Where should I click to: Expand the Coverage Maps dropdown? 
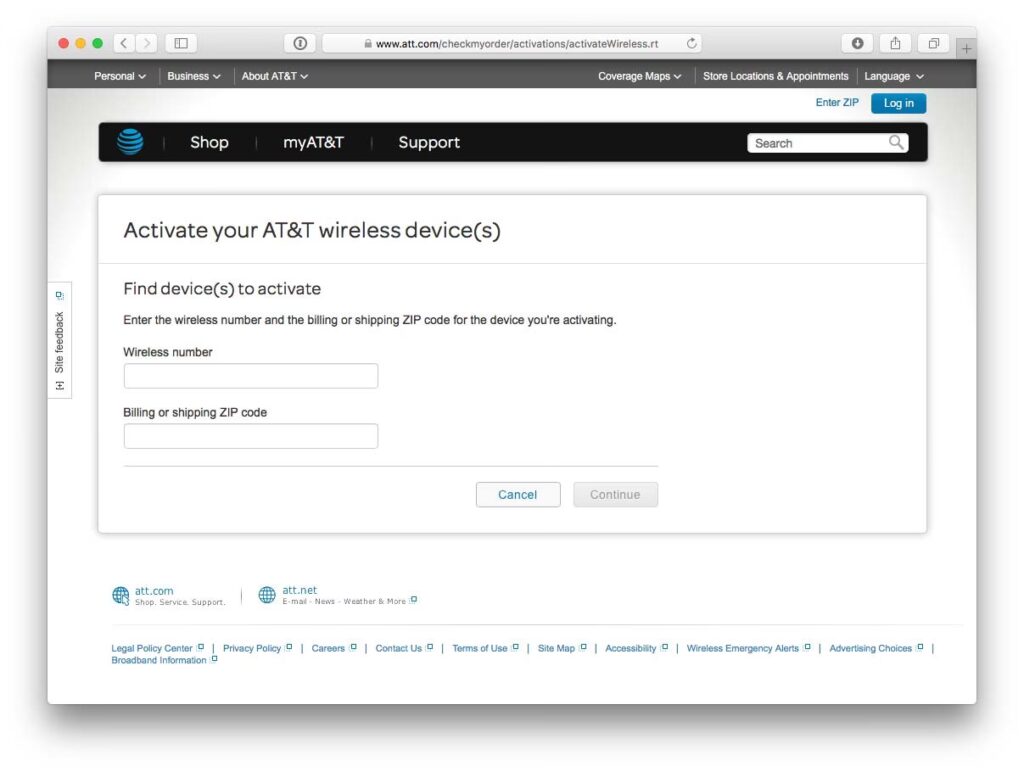tap(640, 76)
